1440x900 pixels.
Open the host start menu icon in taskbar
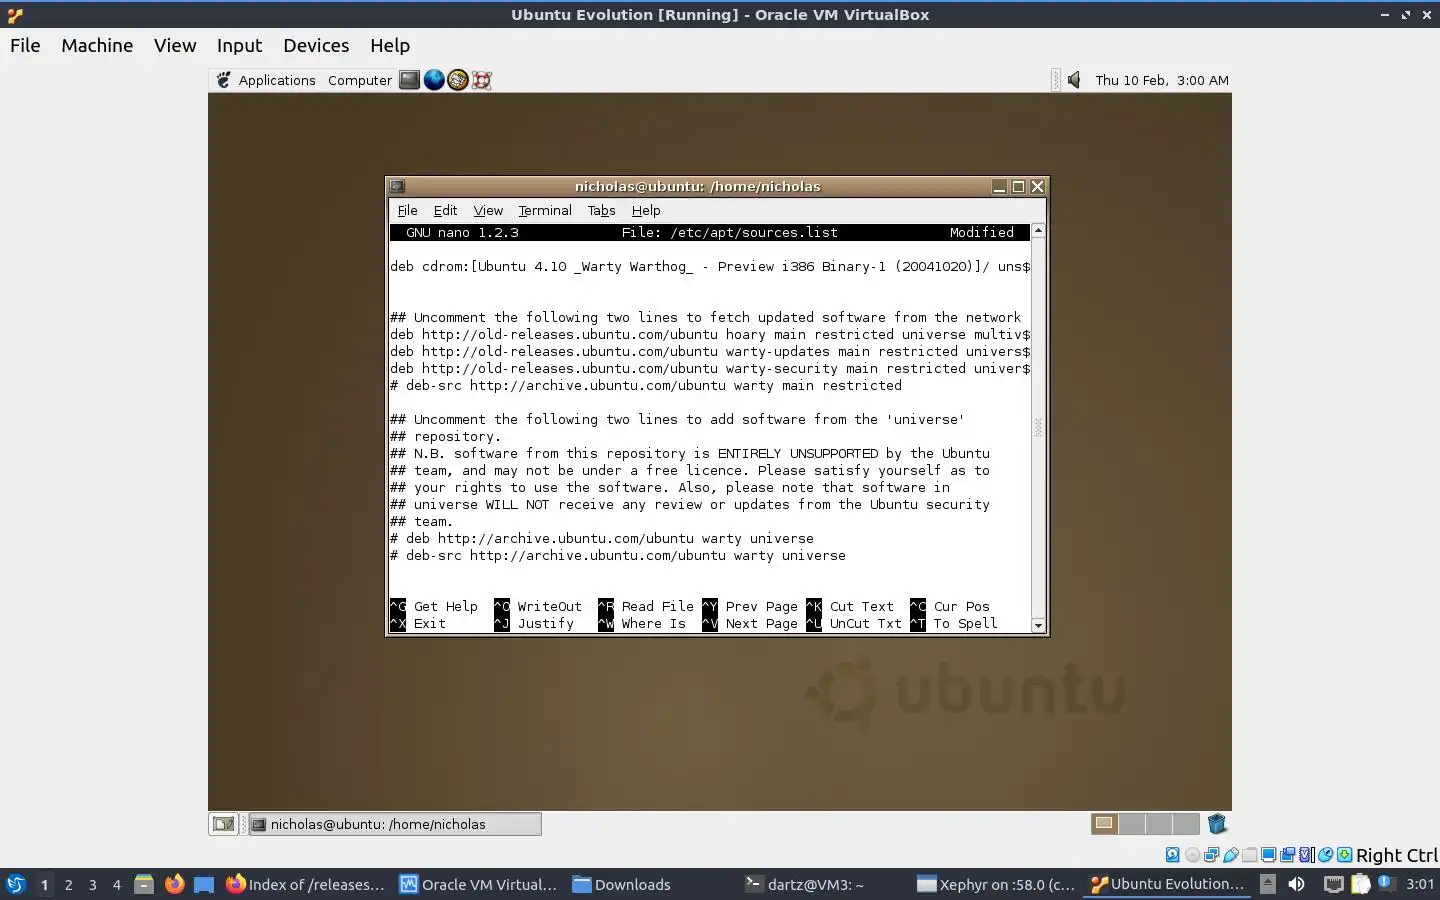pos(16,884)
